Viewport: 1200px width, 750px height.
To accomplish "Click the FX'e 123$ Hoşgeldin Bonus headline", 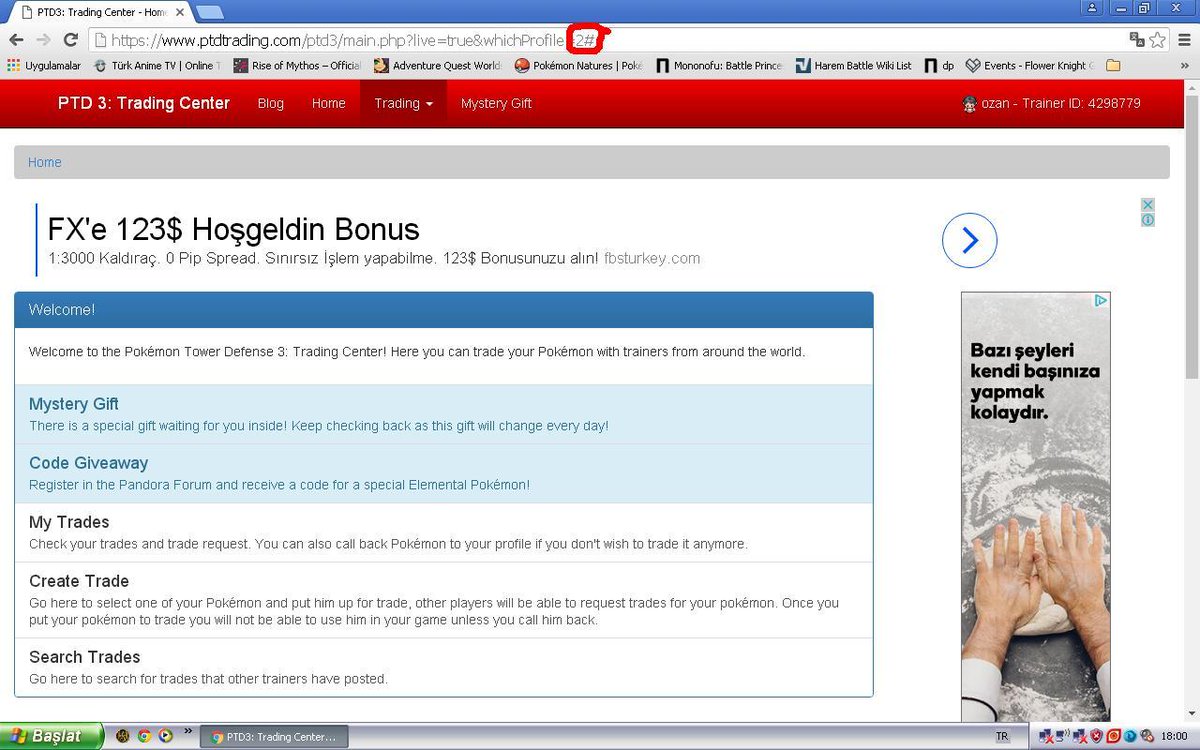I will (x=233, y=229).
